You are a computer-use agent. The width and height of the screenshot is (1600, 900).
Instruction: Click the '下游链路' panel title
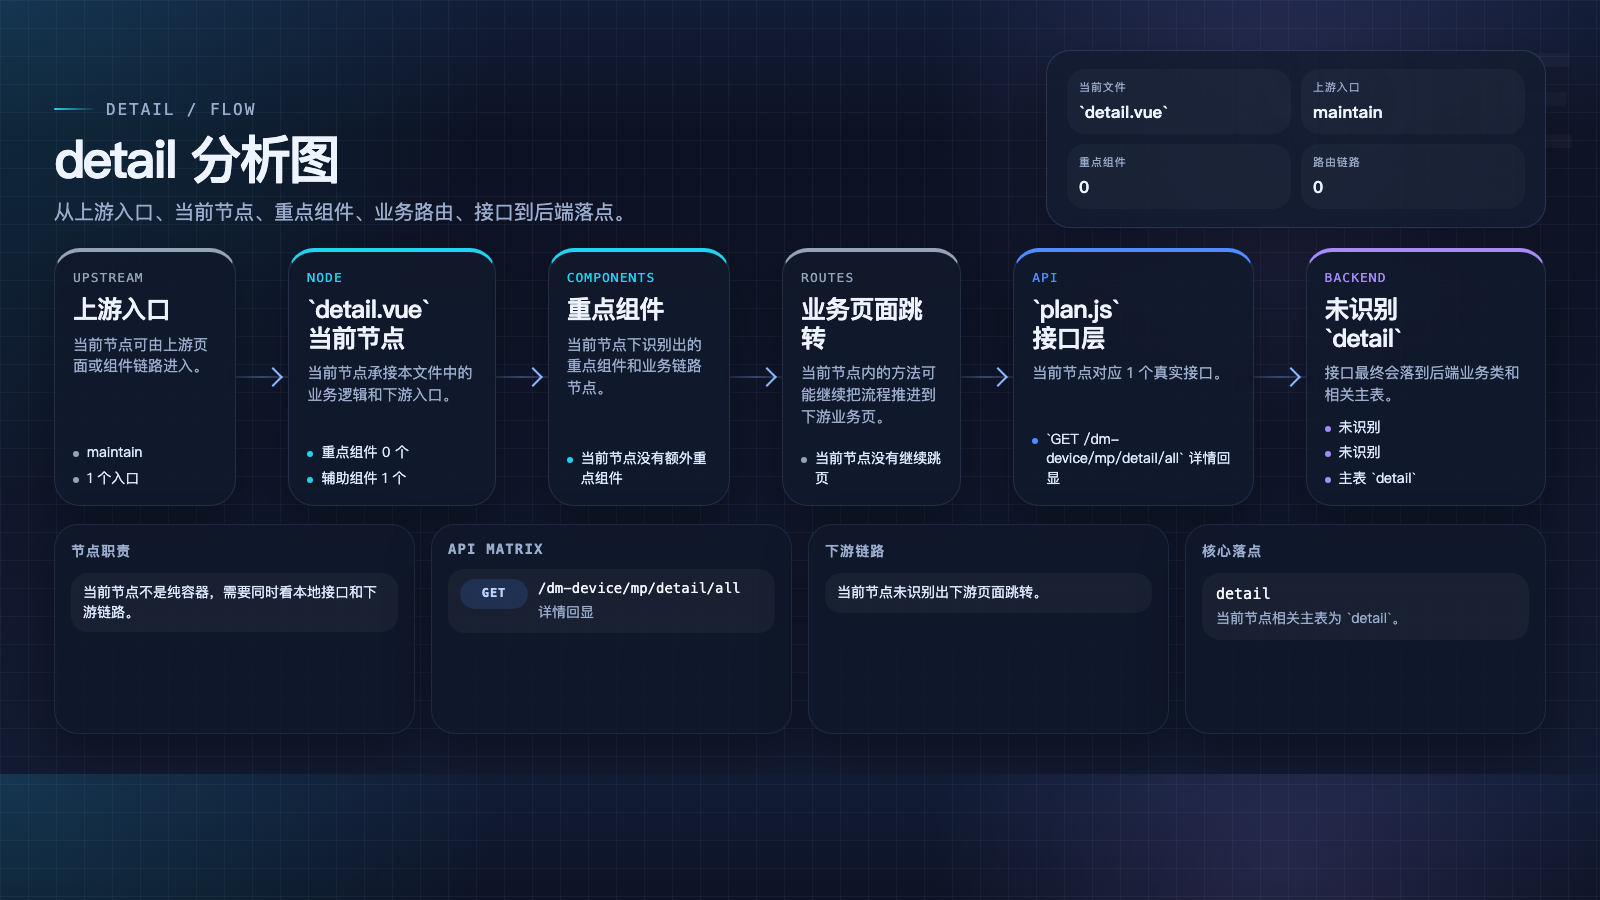coord(855,551)
